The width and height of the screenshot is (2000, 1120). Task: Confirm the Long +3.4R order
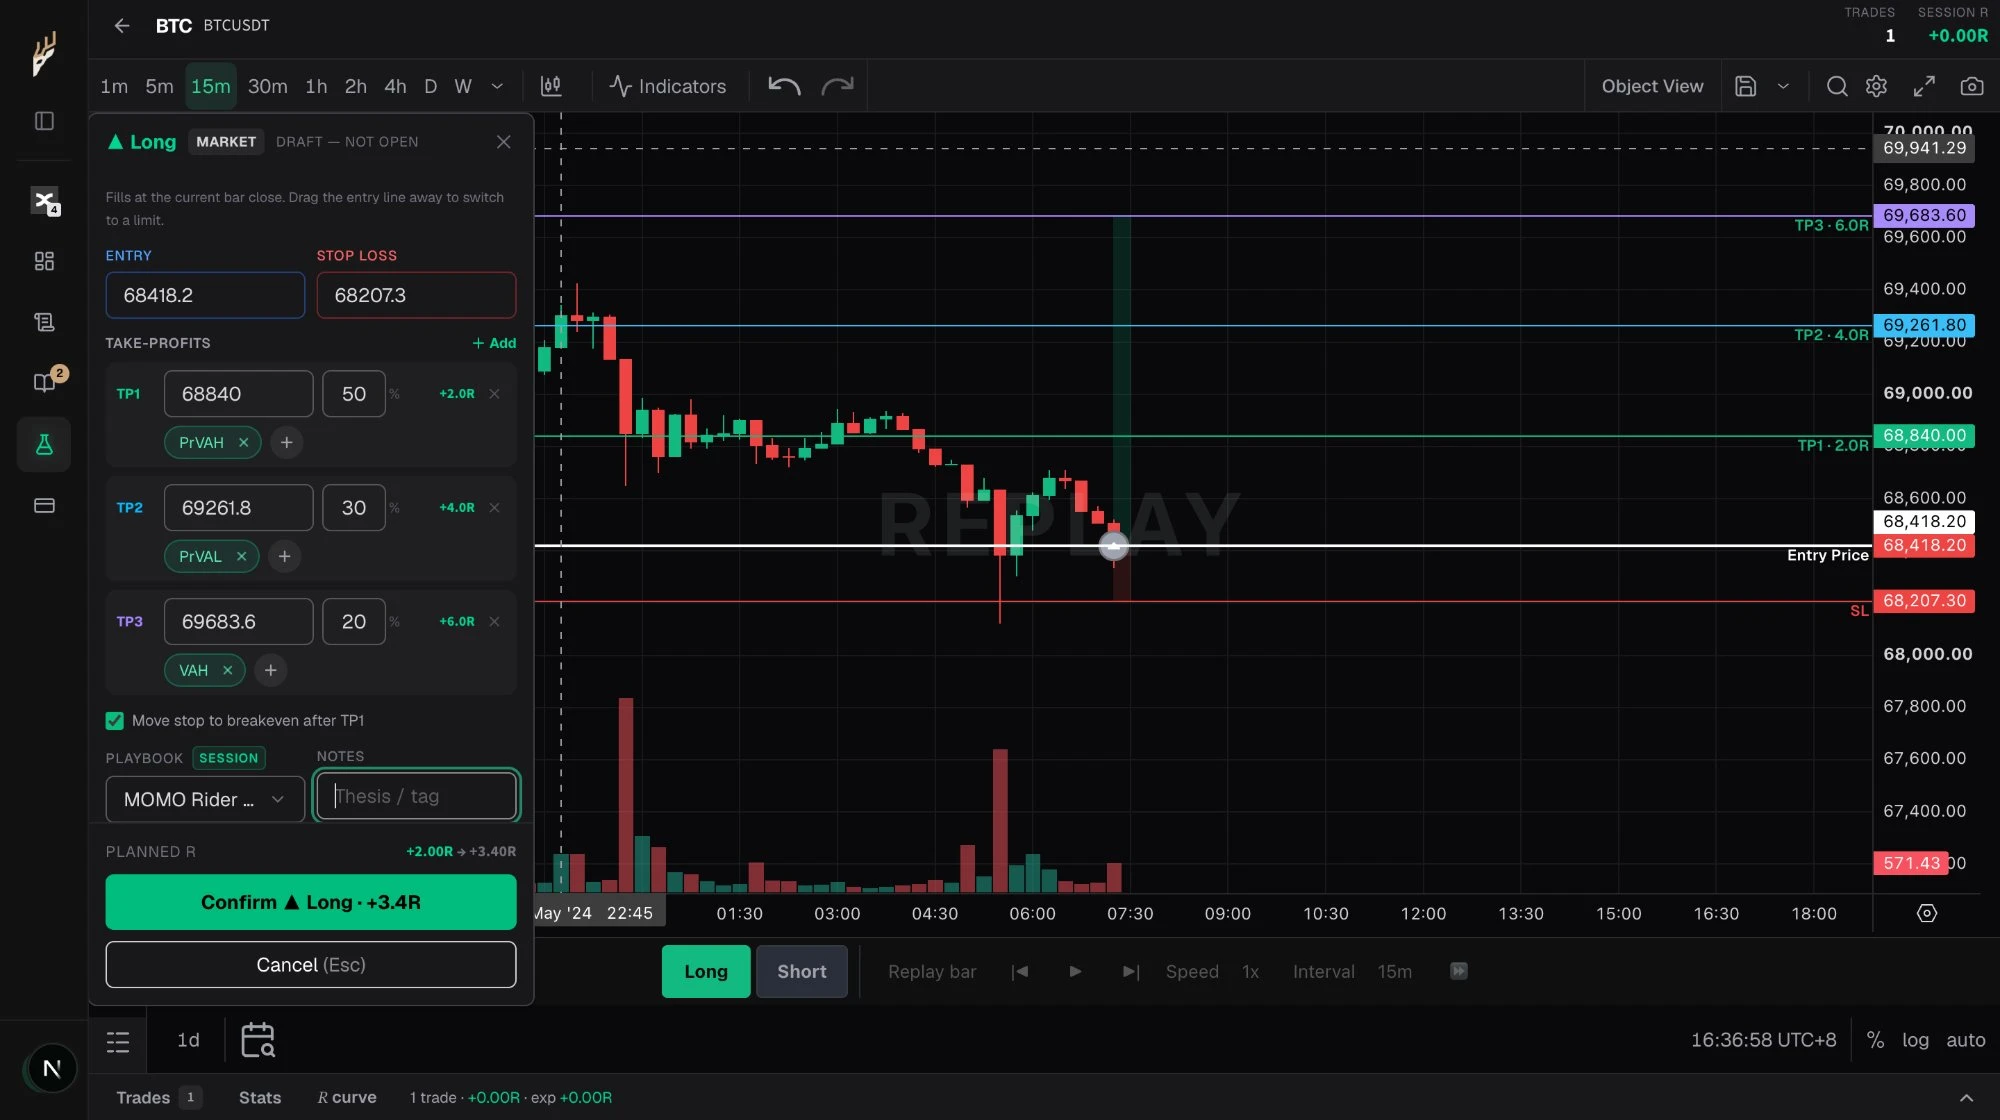point(311,902)
